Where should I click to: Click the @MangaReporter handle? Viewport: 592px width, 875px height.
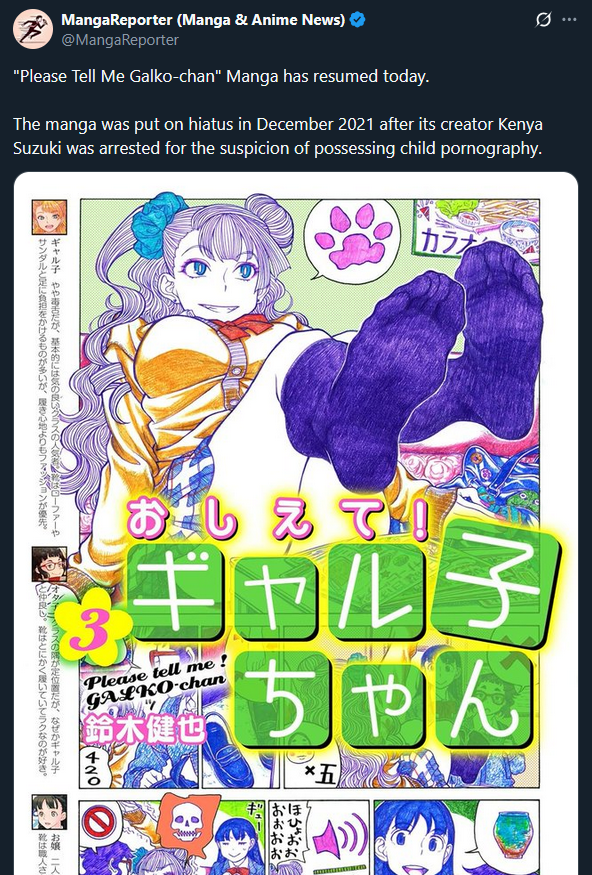pyautogui.click(x=120, y=40)
